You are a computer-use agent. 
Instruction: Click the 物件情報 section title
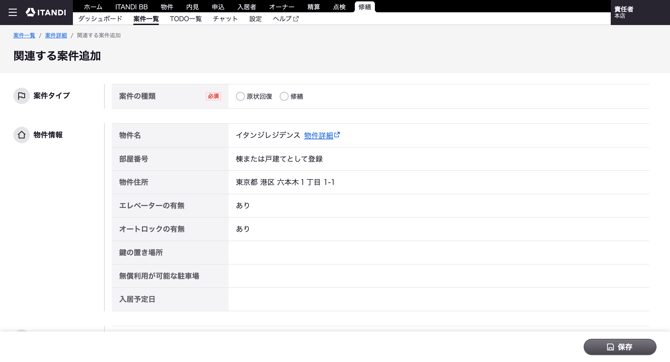48,135
